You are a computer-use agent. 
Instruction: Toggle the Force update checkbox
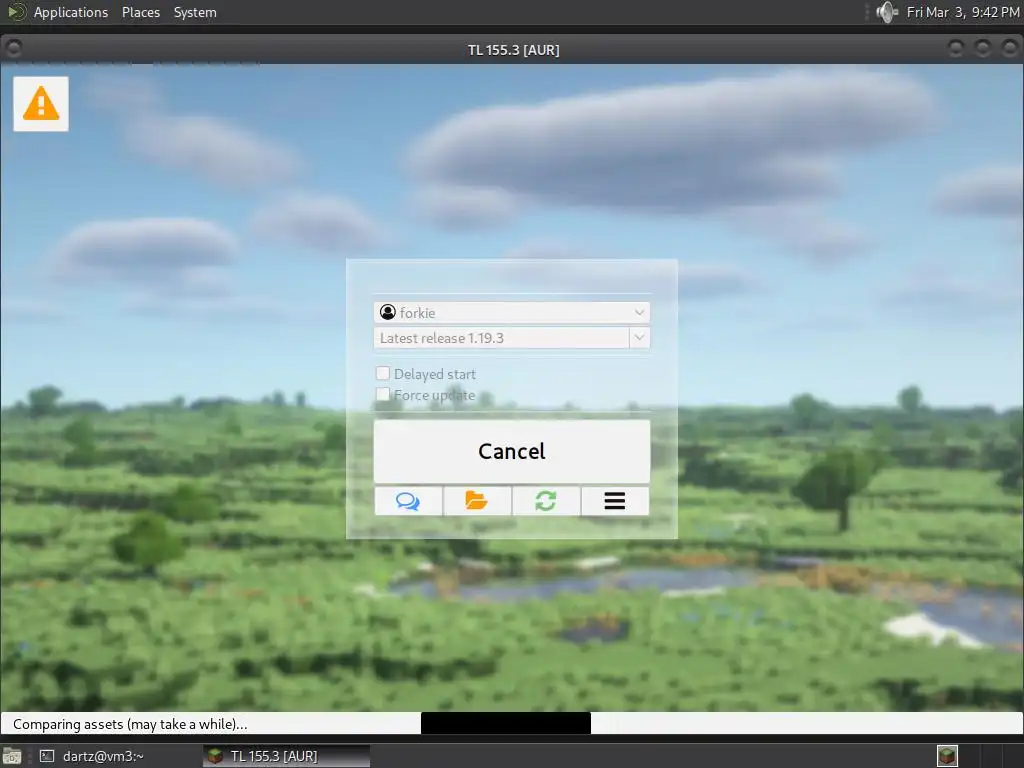[383, 394]
